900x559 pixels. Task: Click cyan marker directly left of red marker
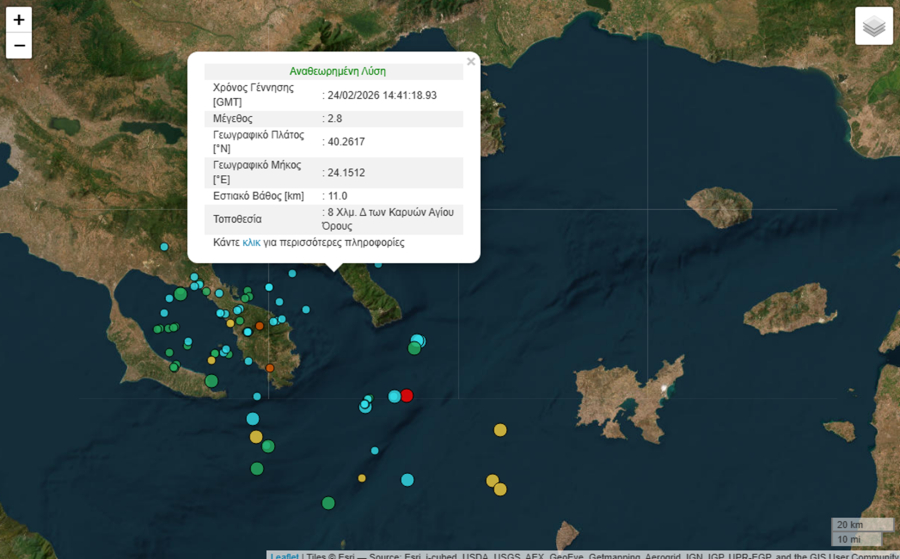click(x=394, y=396)
